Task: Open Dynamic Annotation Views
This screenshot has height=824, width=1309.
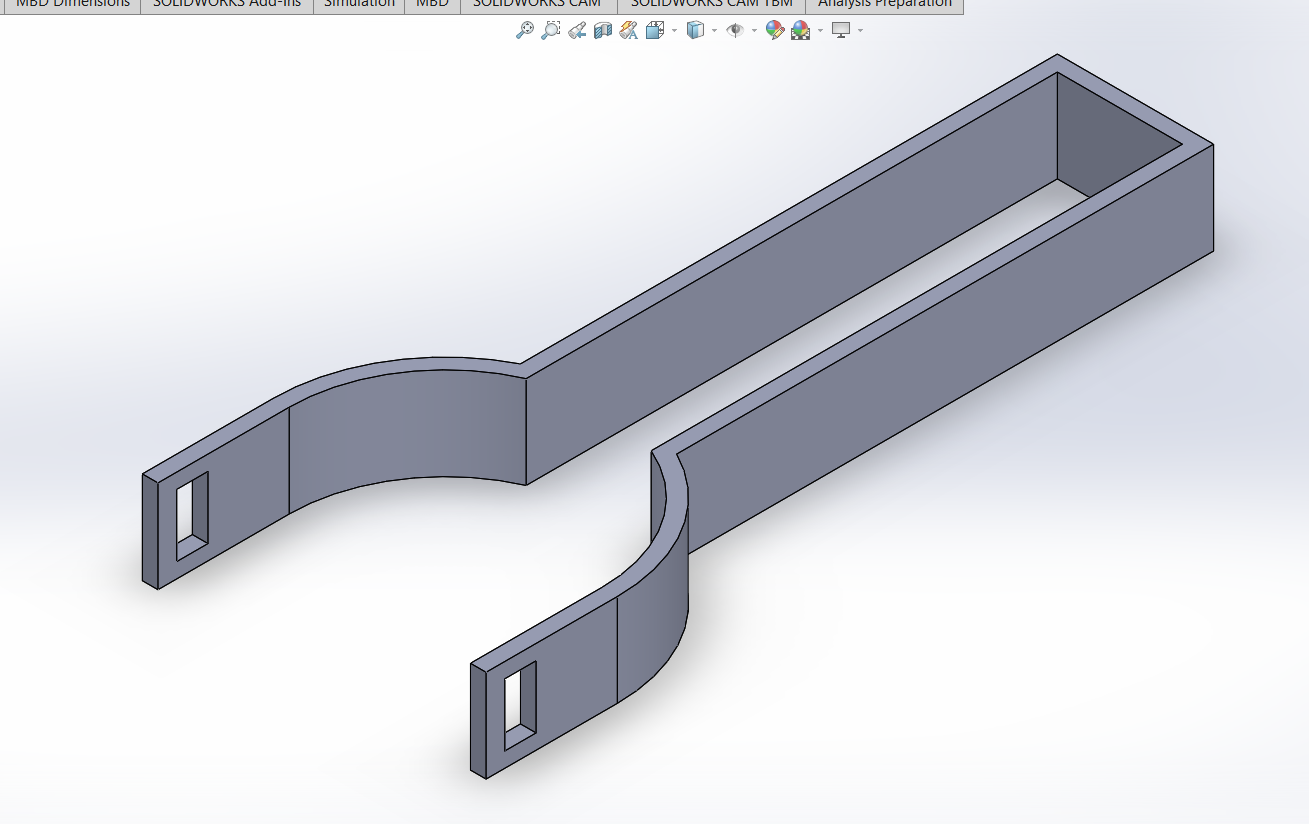Action: (629, 31)
